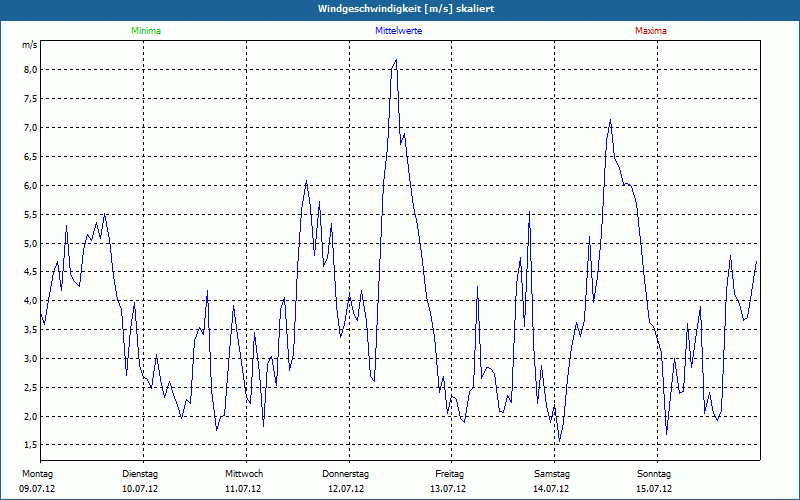800x500 pixels.
Task: Click the Sonntag day label
Action: (654, 474)
